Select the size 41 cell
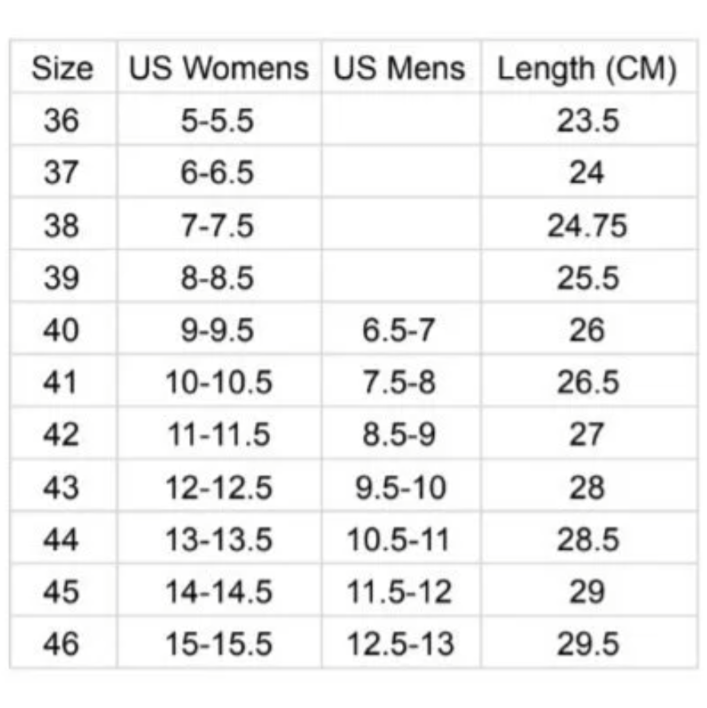The height and width of the screenshot is (708, 707). pyautogui.click(x=62, y=382)
